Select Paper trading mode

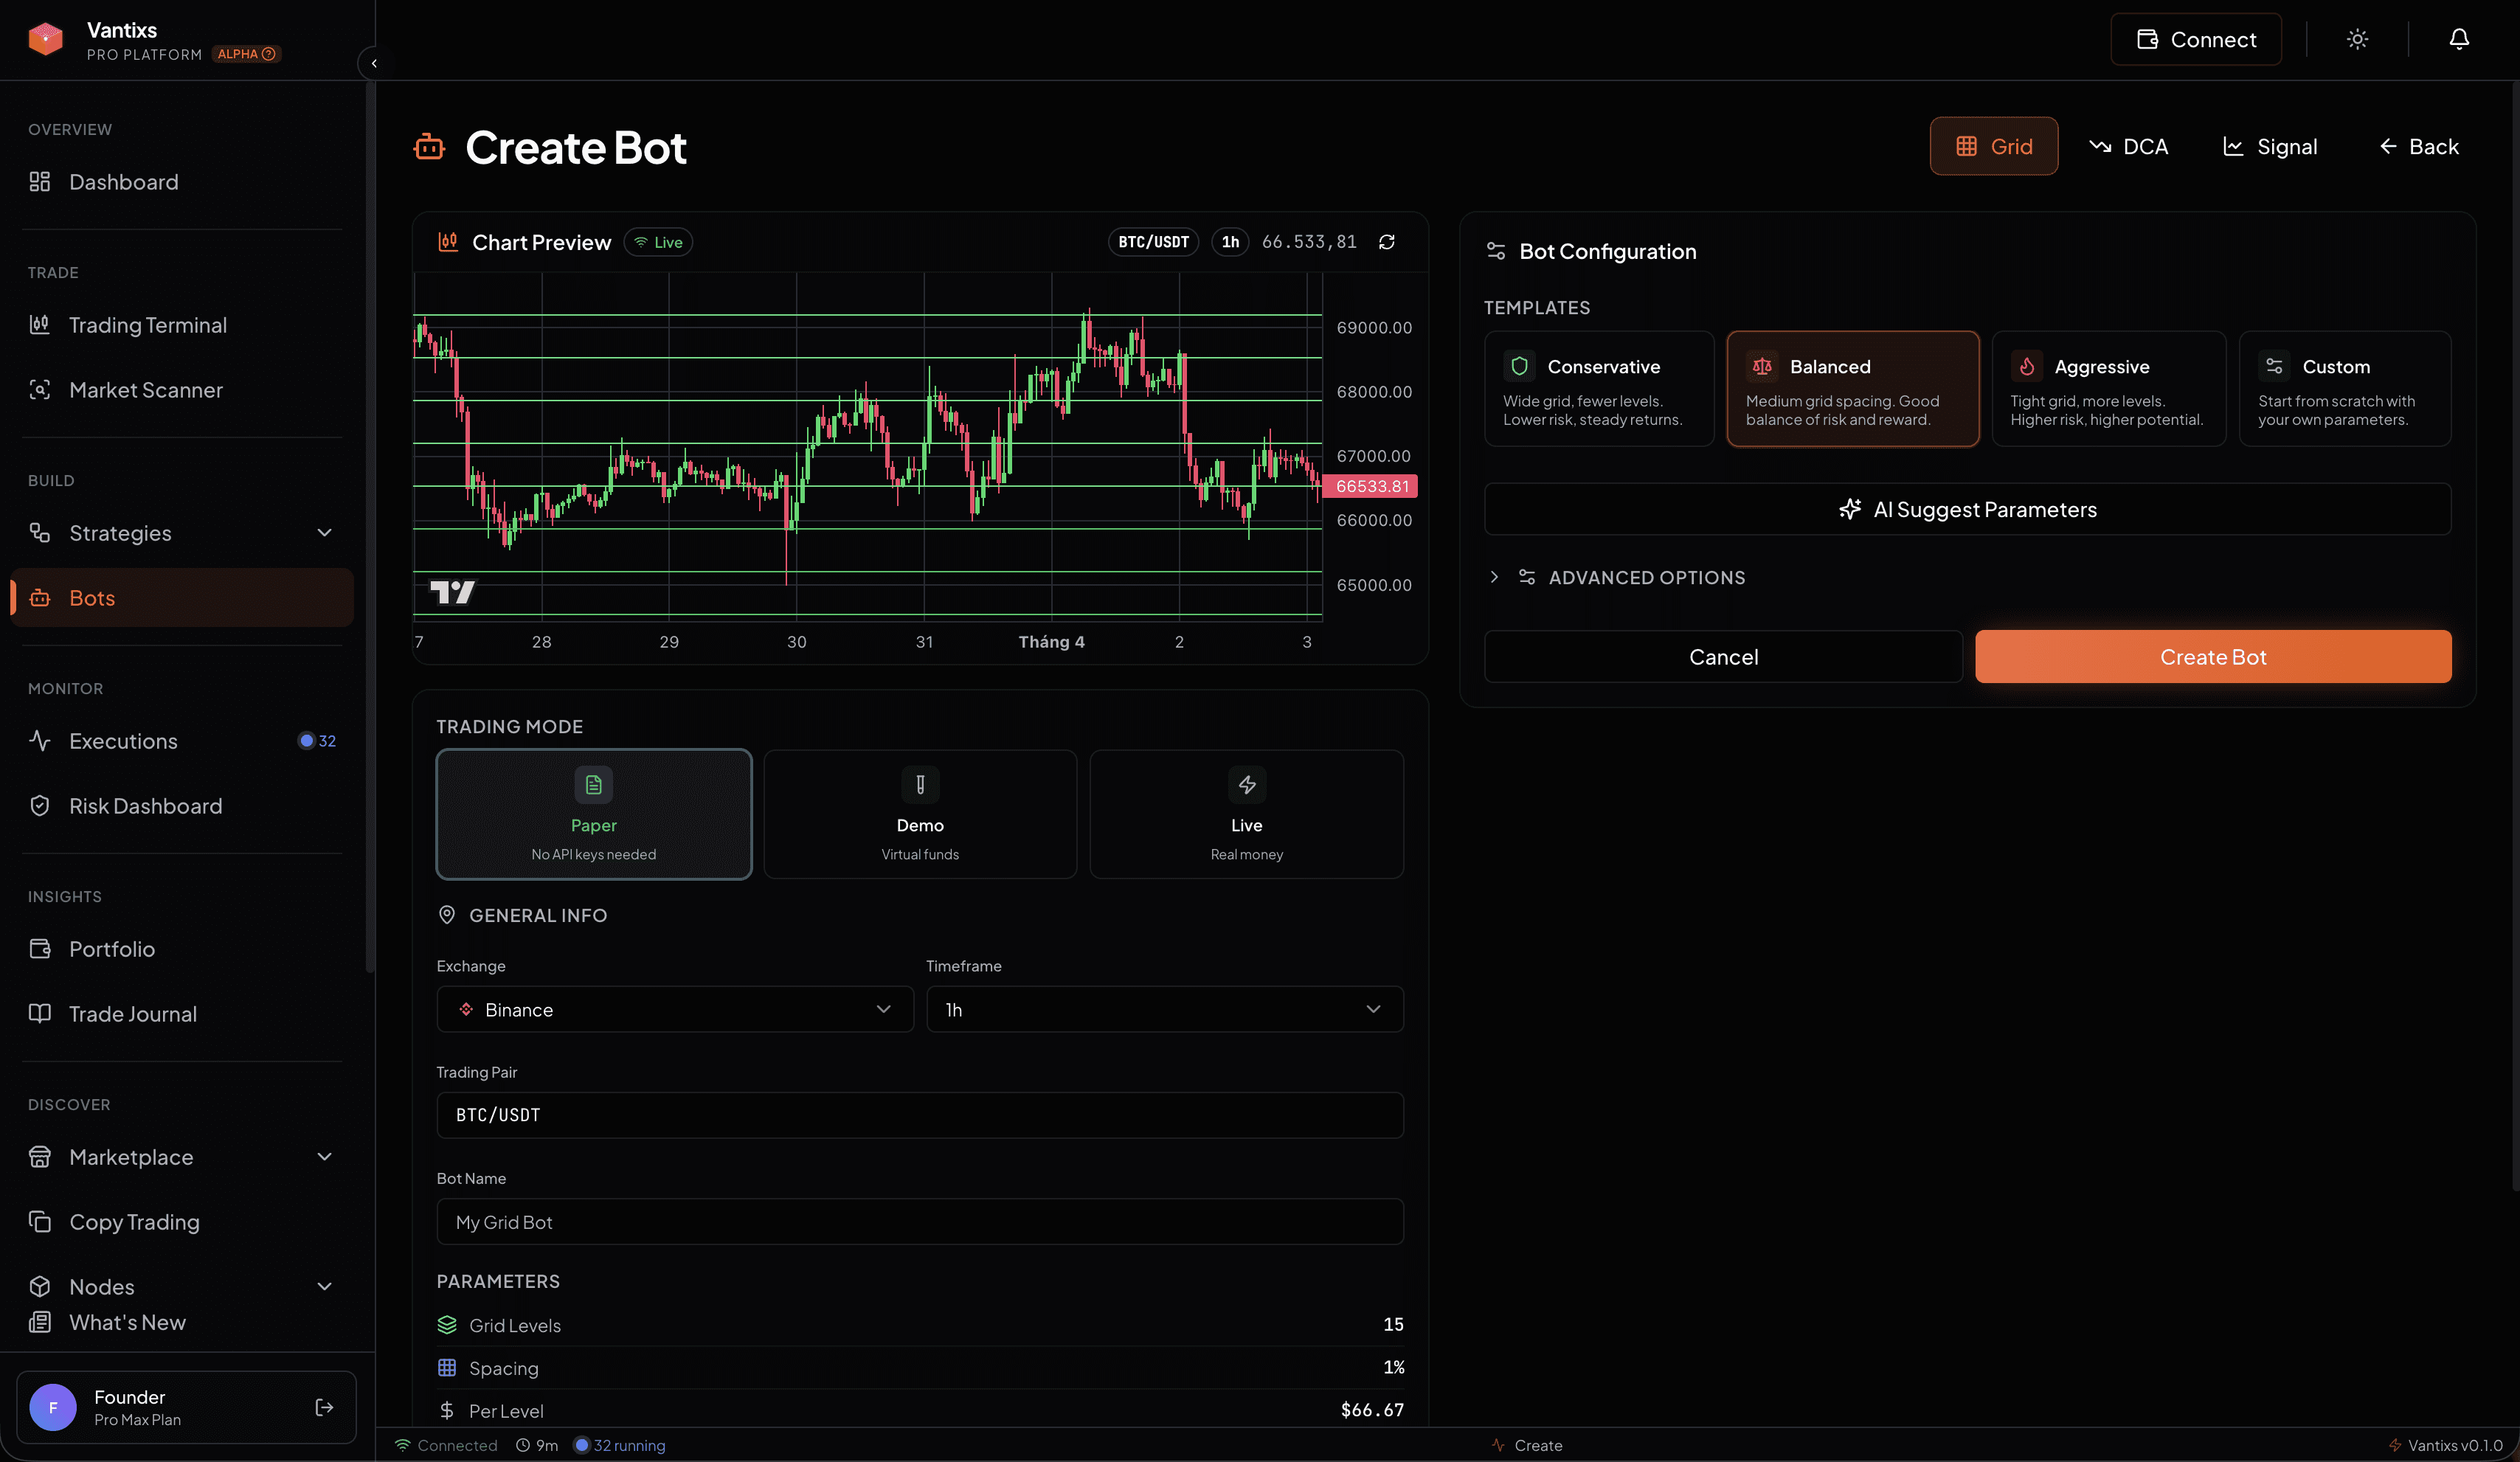593,814
